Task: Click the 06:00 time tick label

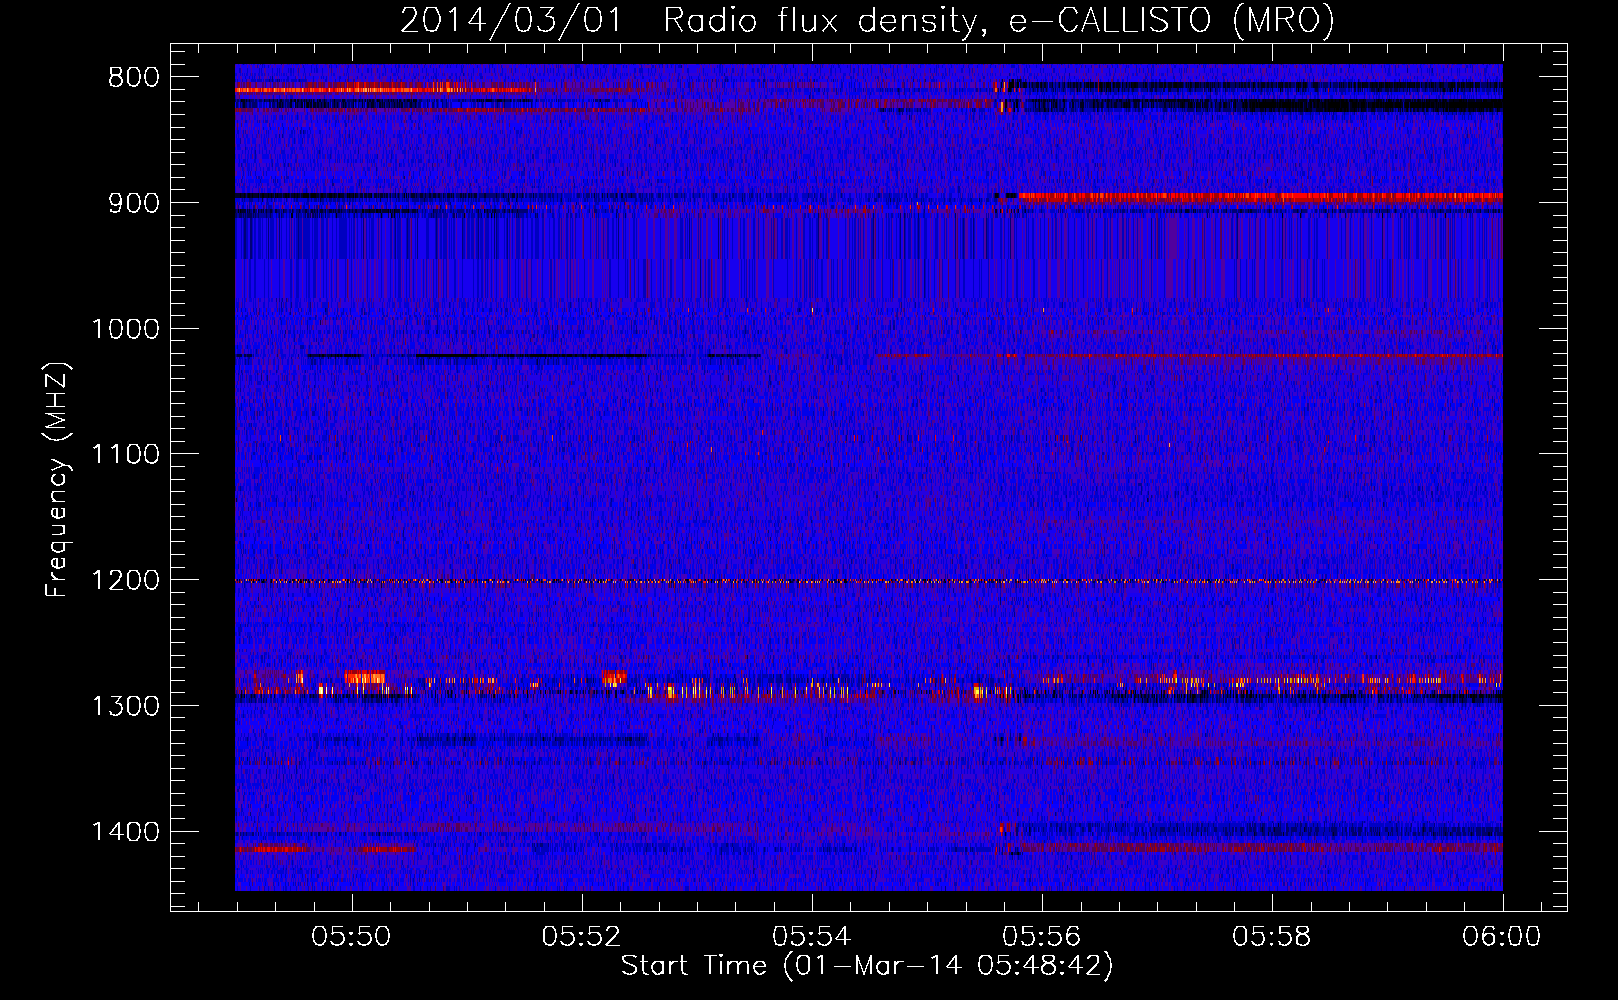Action: 1502,937
